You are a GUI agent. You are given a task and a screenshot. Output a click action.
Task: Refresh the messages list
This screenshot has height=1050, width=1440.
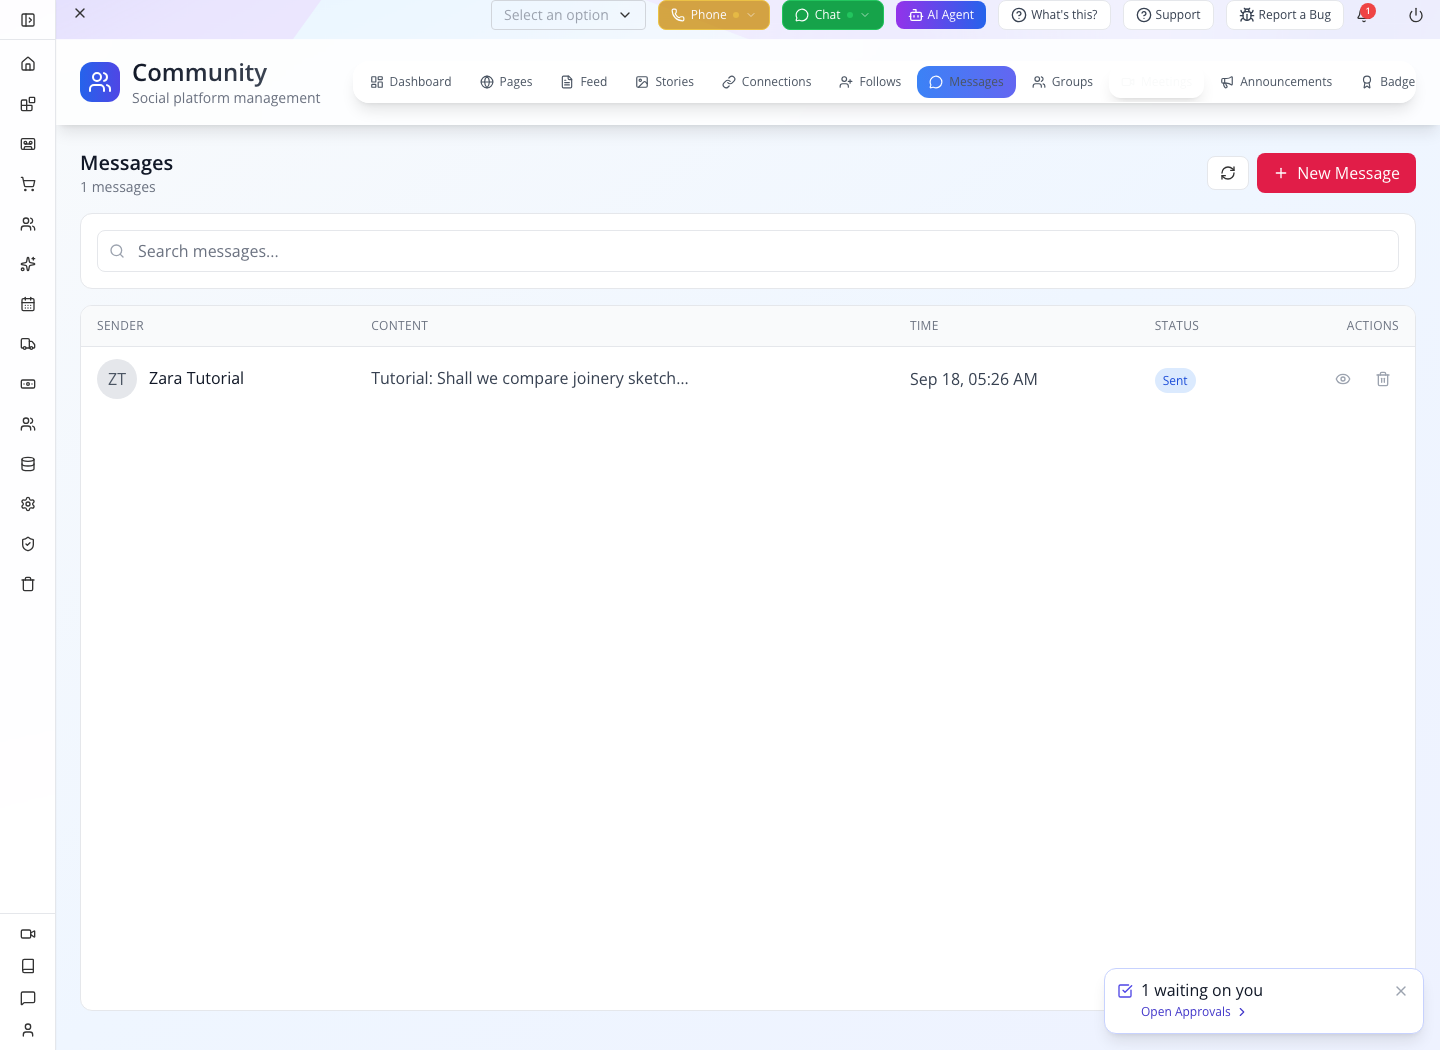tap(1228, 173)
